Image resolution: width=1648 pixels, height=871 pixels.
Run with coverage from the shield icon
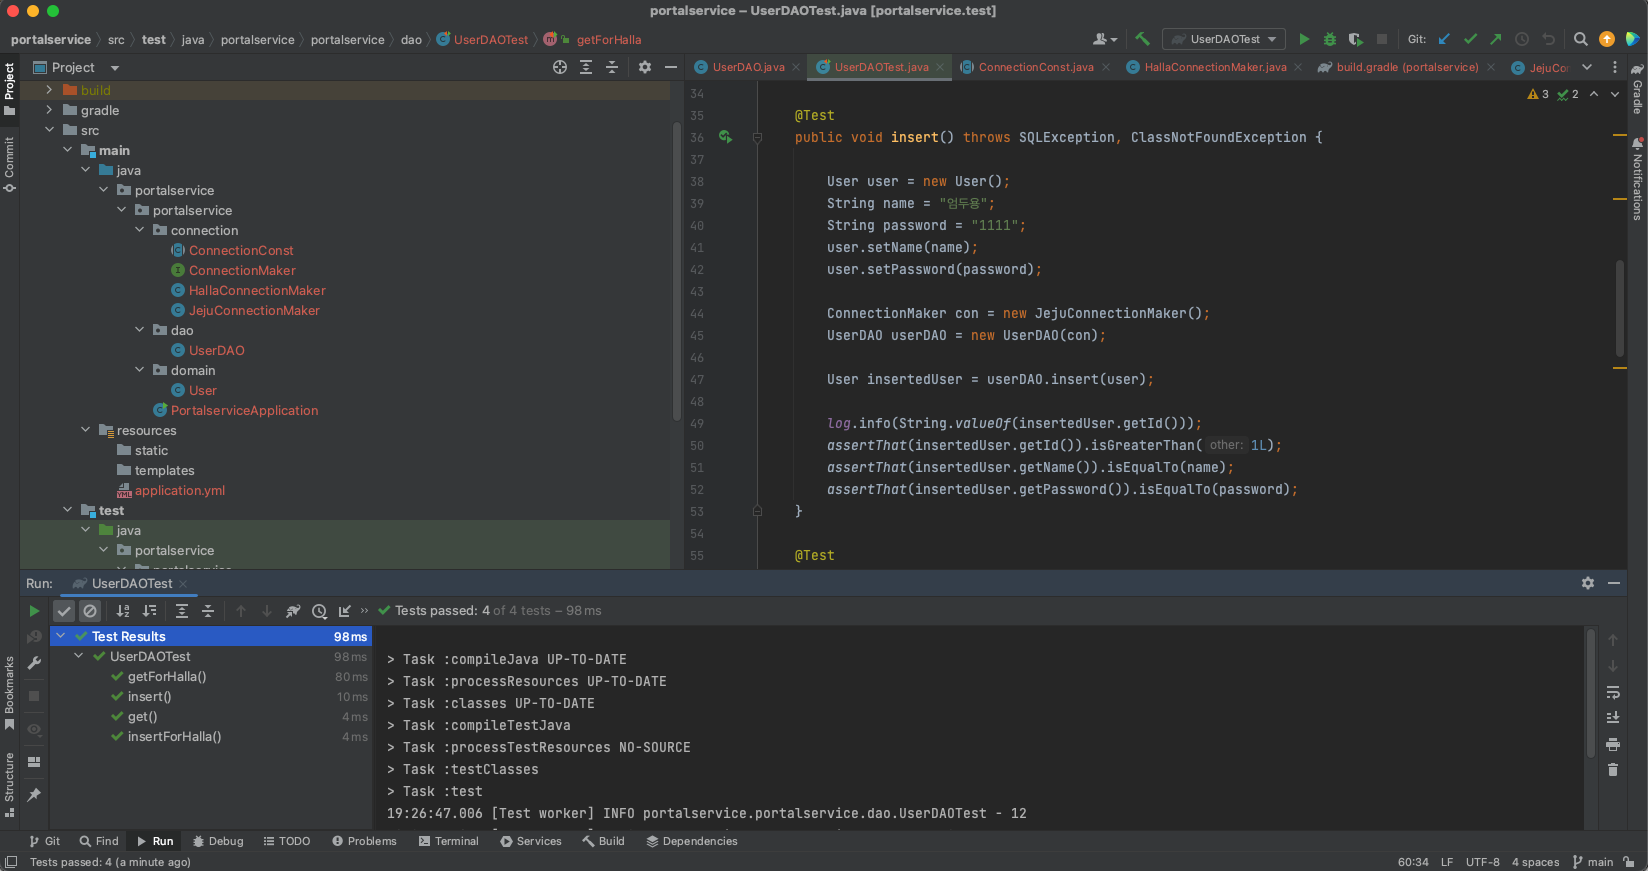pyautogui.click(x=1356, y=39)
